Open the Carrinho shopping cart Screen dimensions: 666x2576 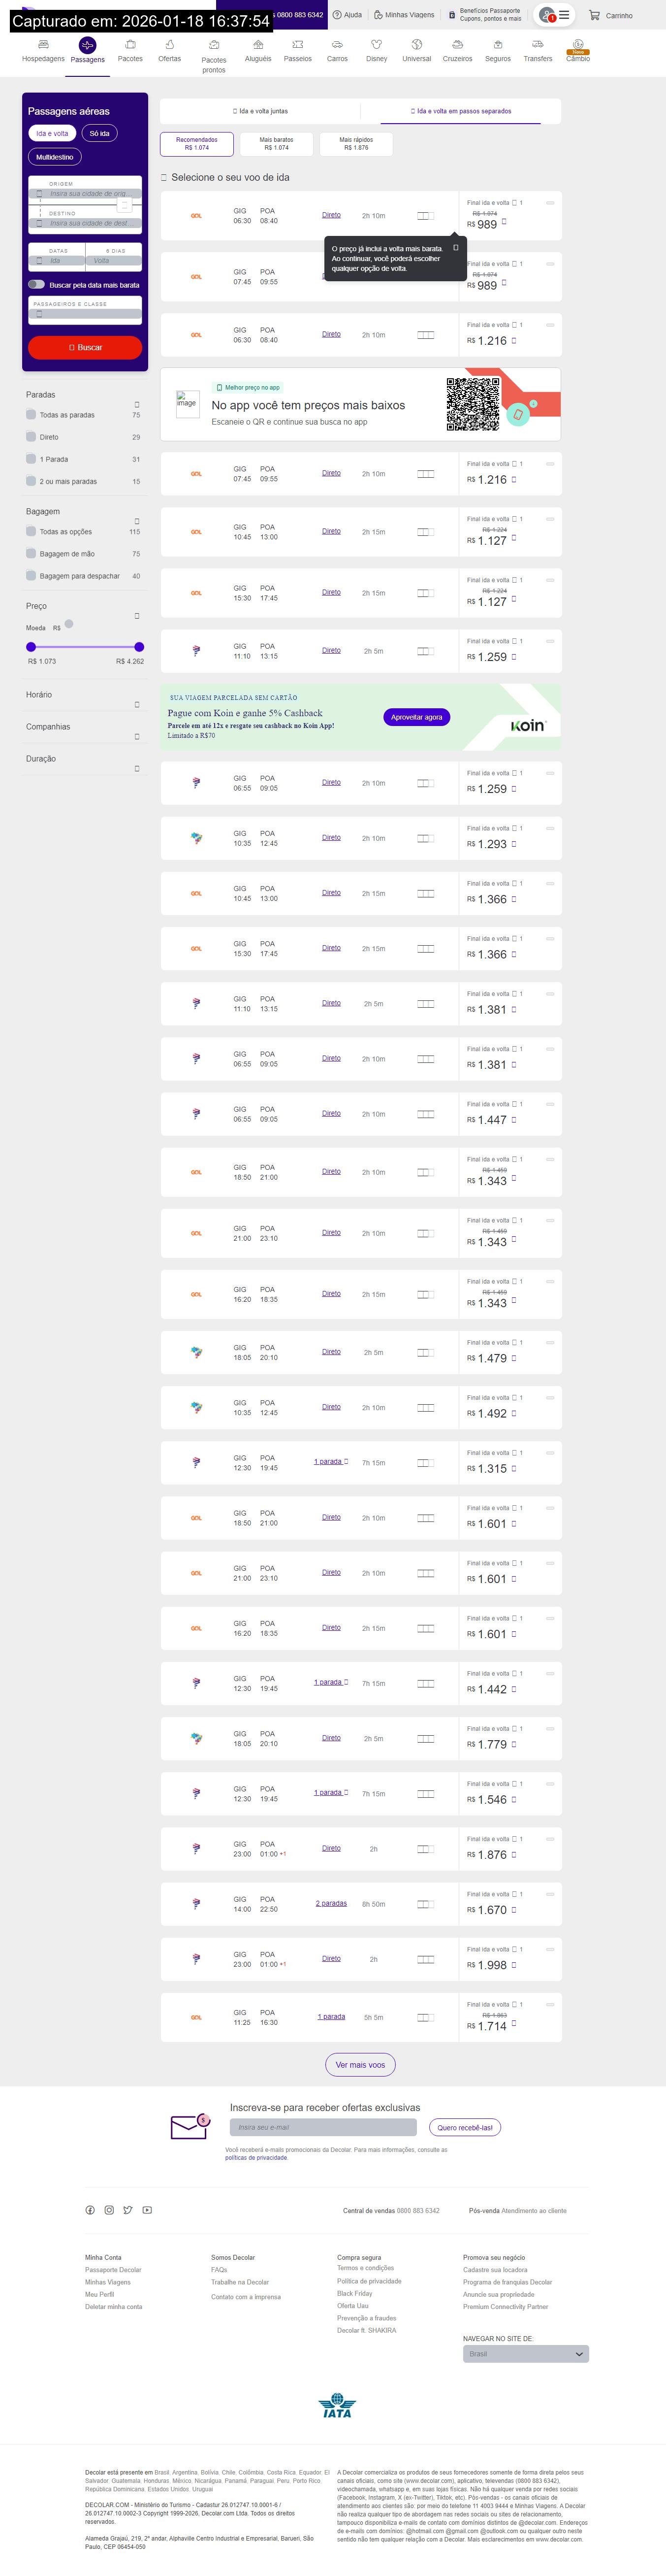coord(610,15)
